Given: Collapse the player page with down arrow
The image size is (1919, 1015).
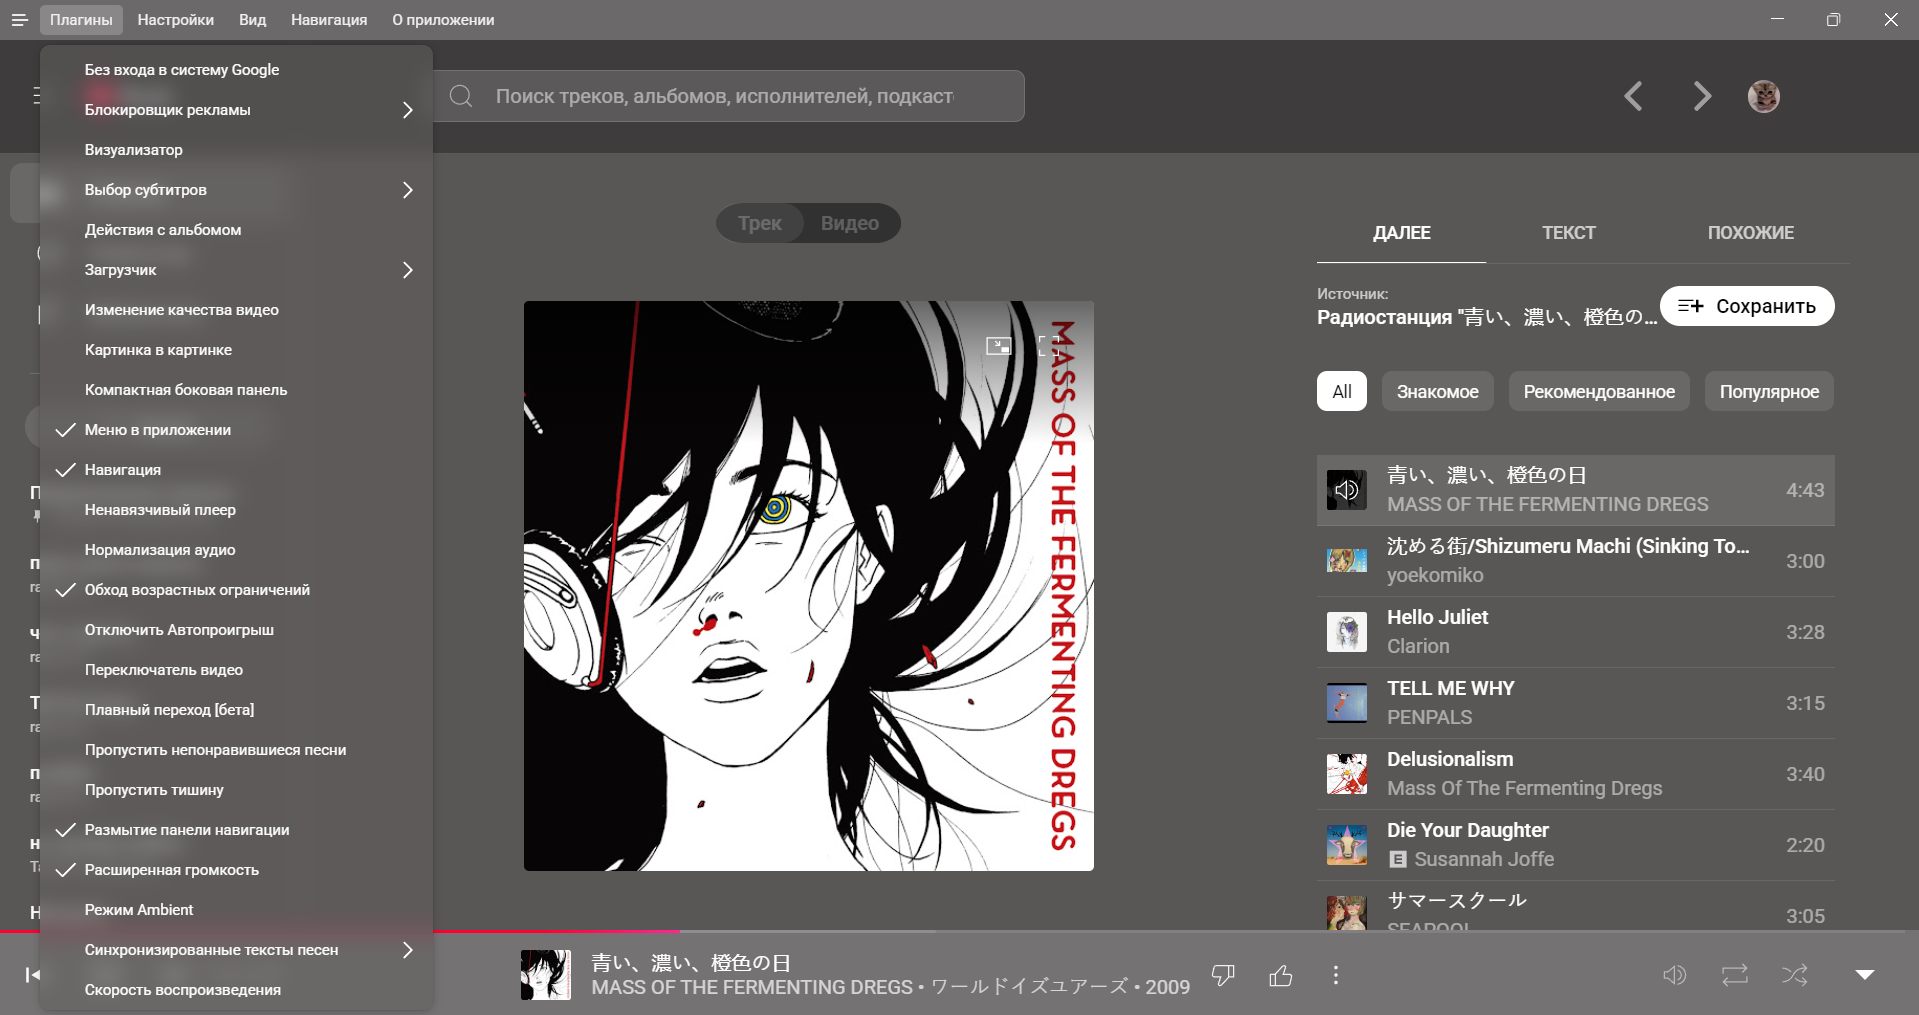Looking at the screenshot, I should (1865, 975).
